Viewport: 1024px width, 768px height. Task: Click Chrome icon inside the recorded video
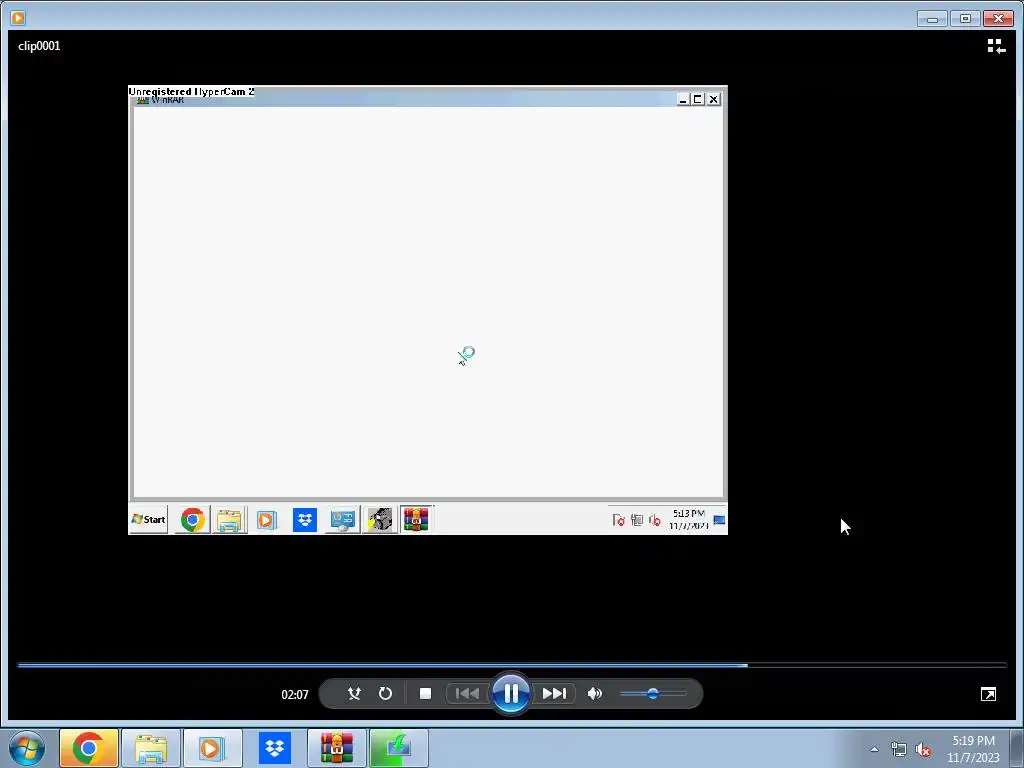(x=192, y=520)
